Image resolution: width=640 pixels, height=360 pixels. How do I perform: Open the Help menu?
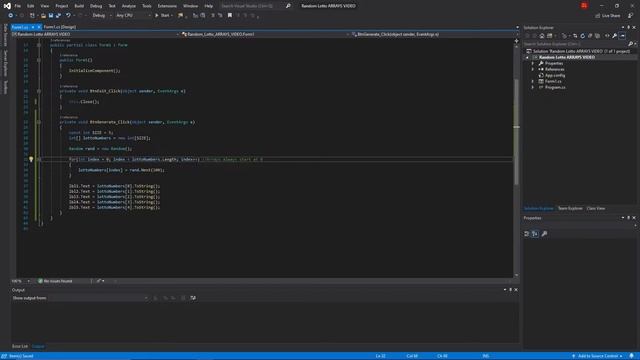click(209, 6)
